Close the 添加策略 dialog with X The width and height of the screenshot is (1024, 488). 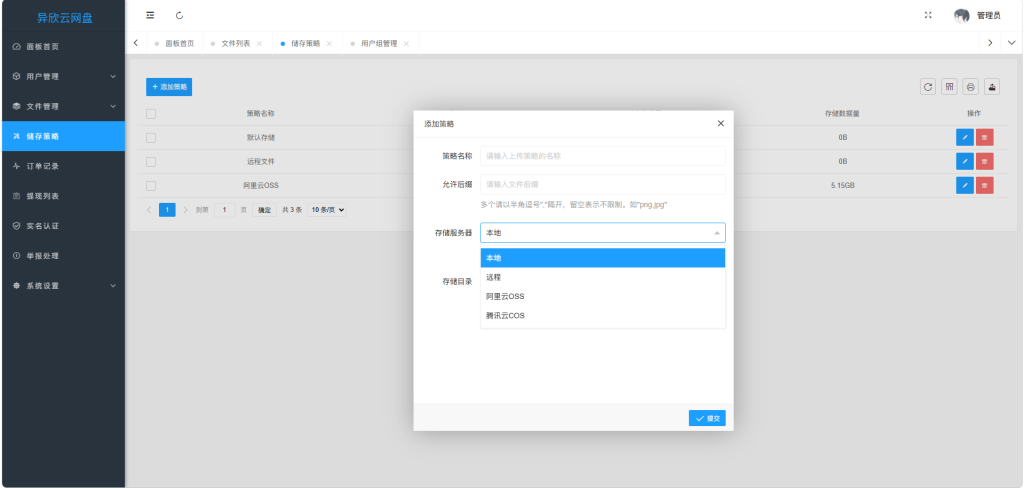pyautogui.click(x=720, y=123)
